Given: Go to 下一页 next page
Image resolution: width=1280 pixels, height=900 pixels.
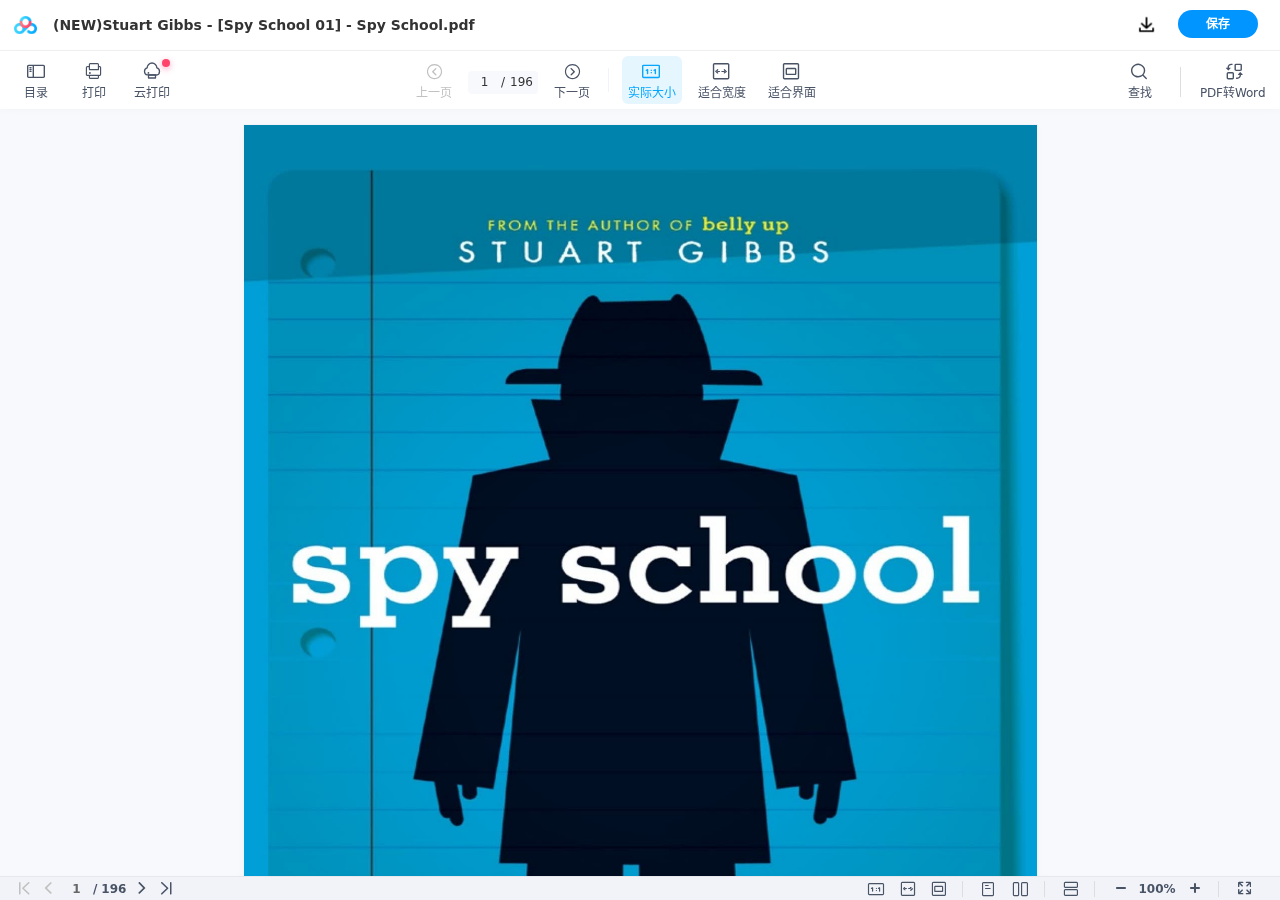Looking at the screenshot, I should [x=572, y=81].
